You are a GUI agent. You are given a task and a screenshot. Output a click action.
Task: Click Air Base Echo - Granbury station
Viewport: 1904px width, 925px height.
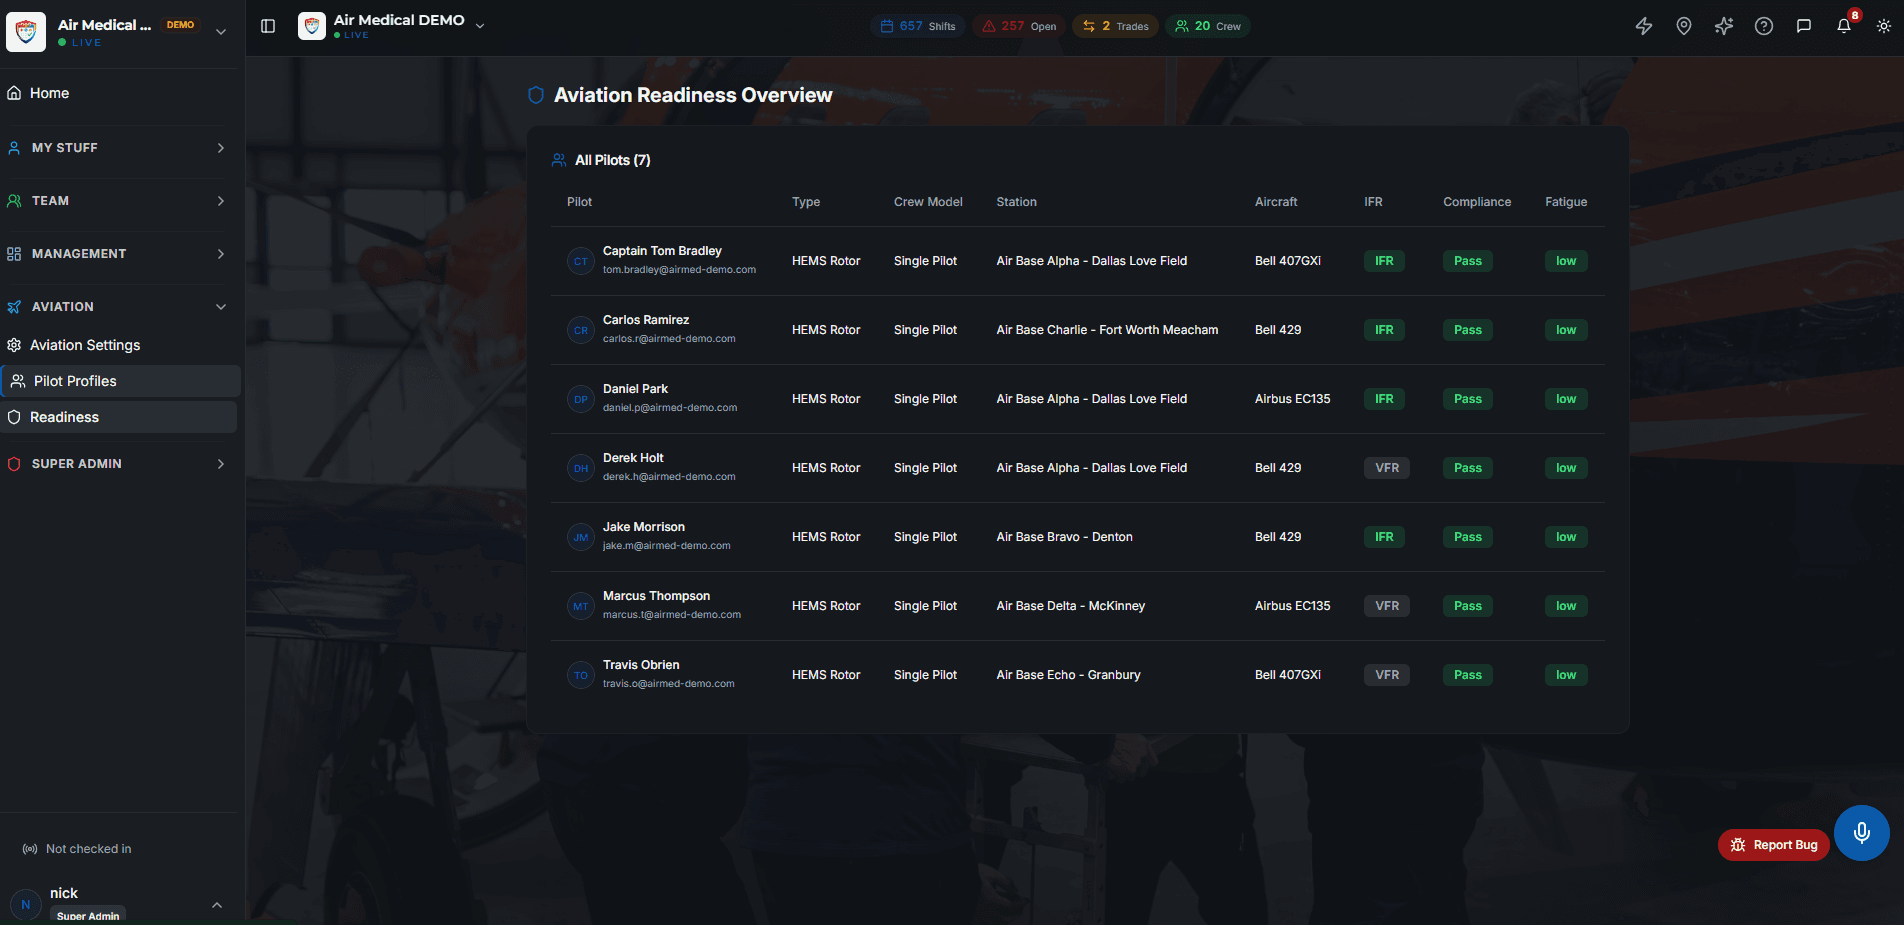pos(1068,675)
